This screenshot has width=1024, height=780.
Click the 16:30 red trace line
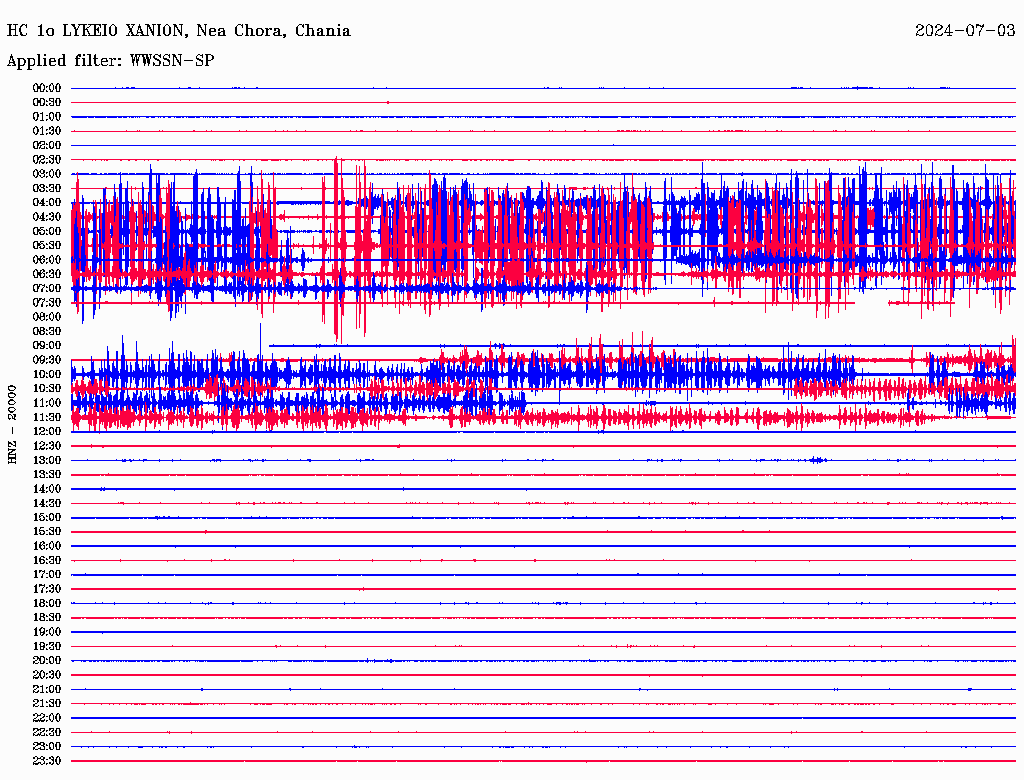tap(543, 561)
